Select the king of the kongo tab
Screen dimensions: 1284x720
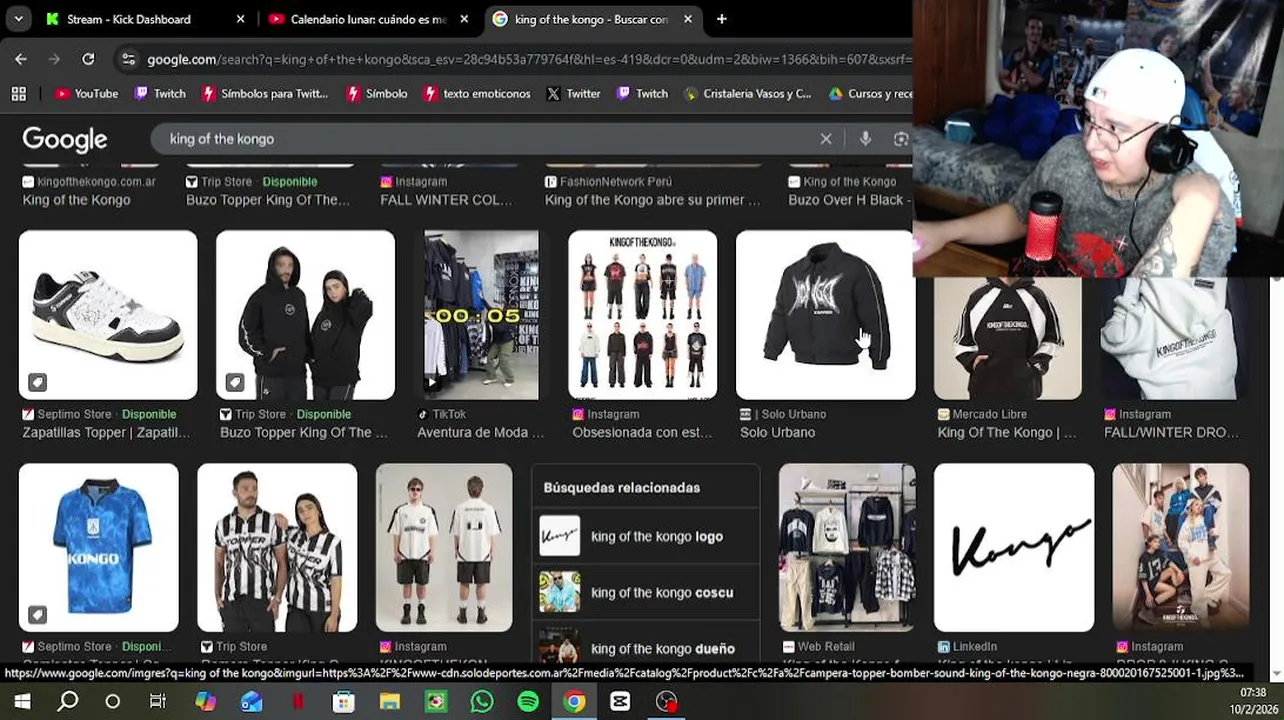click(x=593, y=19)
